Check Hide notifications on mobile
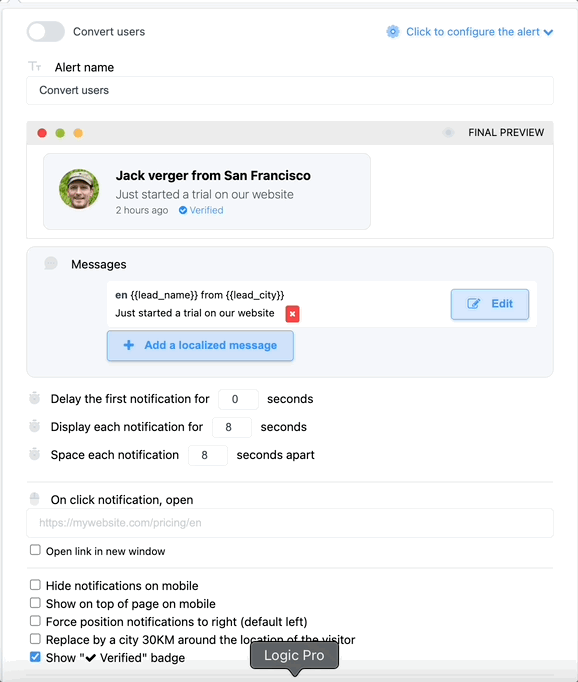 (35, 585)
